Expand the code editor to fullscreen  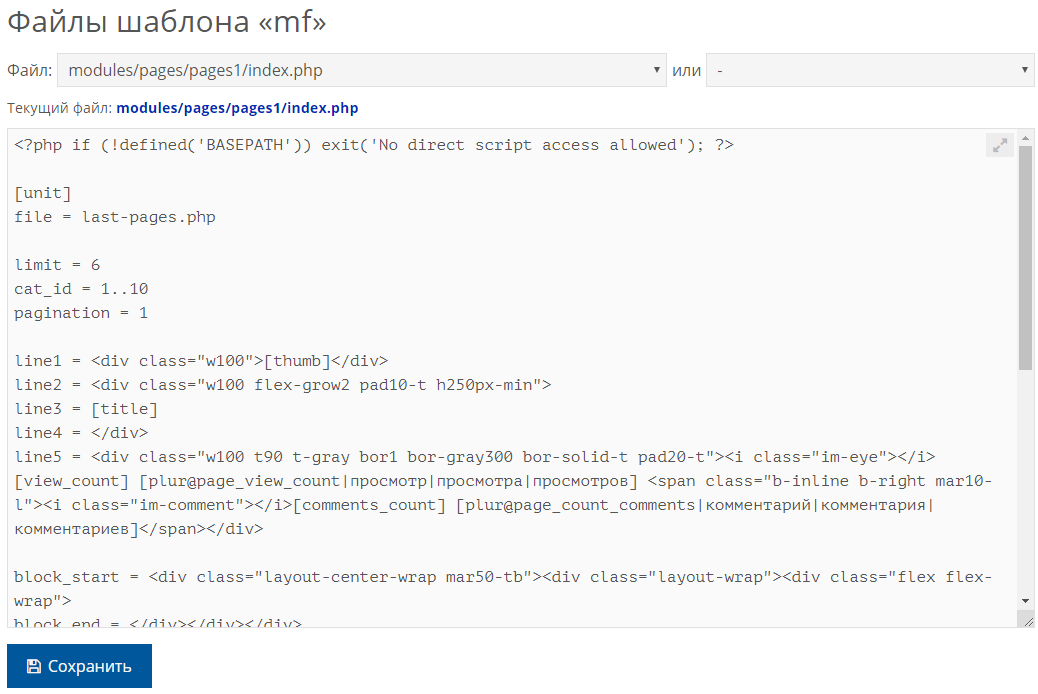(x=999, y=146)
